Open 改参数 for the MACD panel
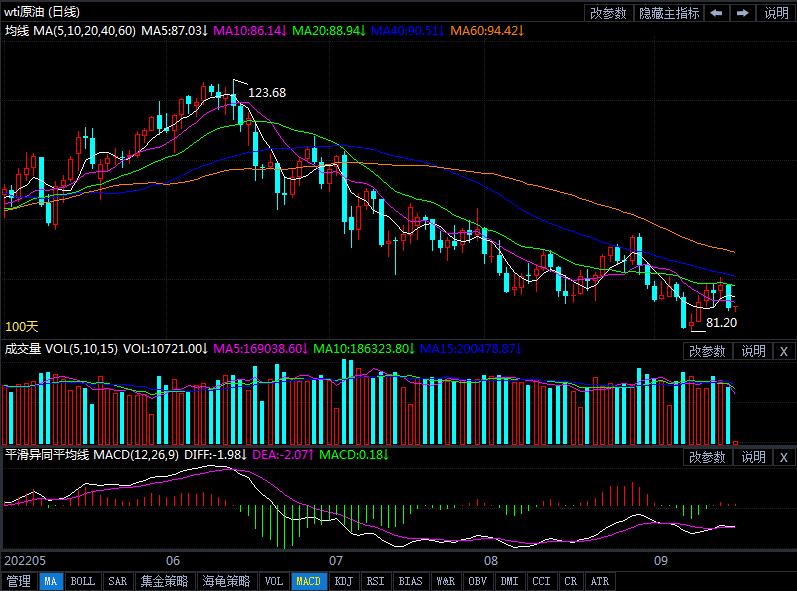 (708, 457)
